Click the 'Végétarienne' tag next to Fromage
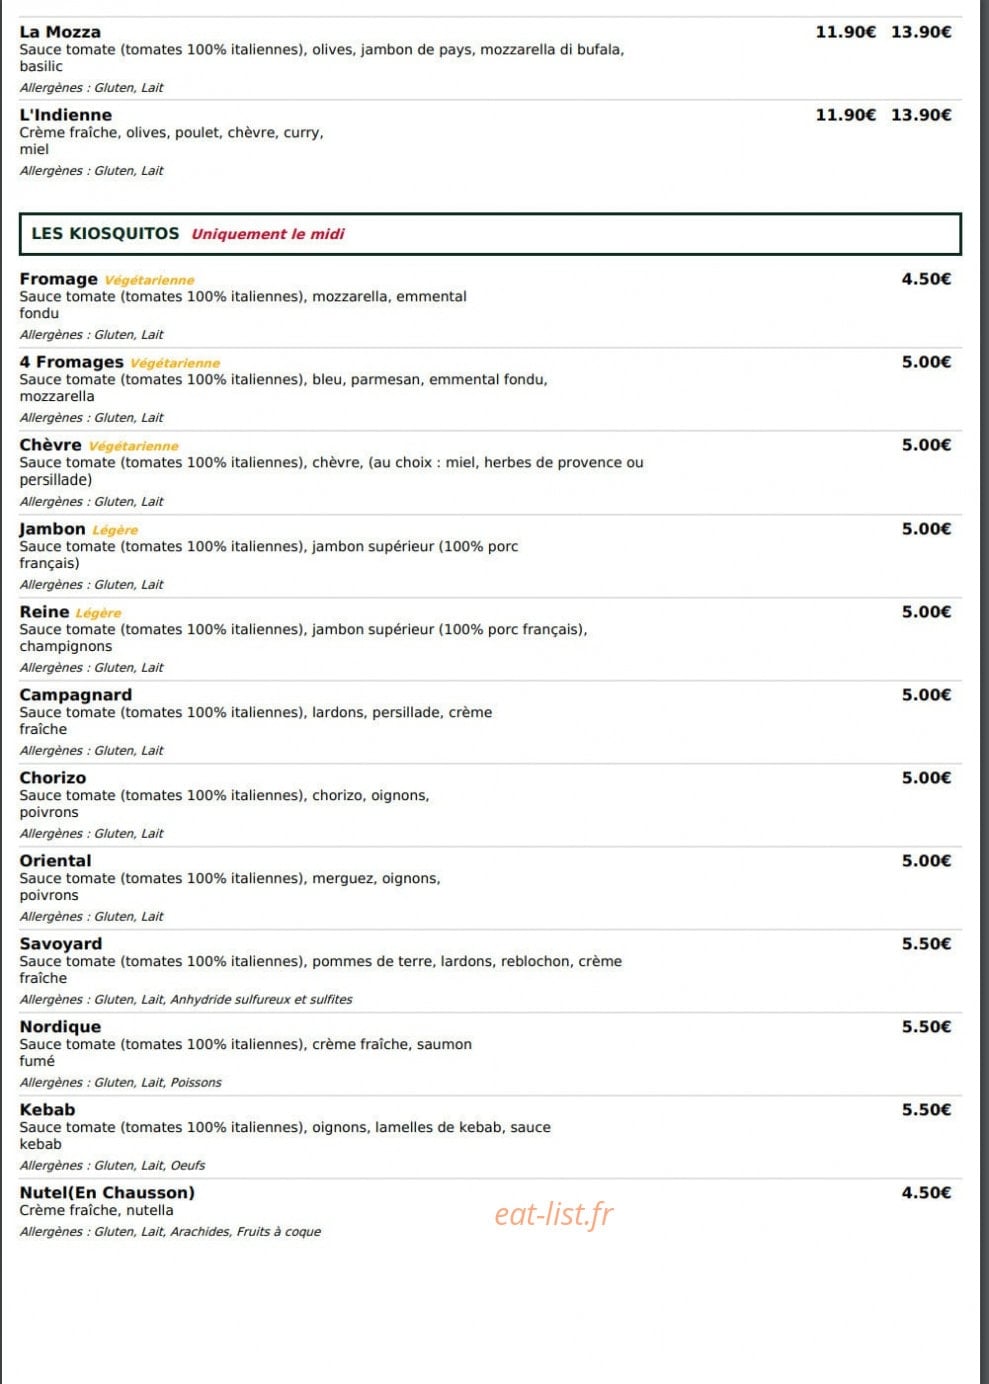Image resolution: width=989 pixels, height=1384 pixels. 149,281
